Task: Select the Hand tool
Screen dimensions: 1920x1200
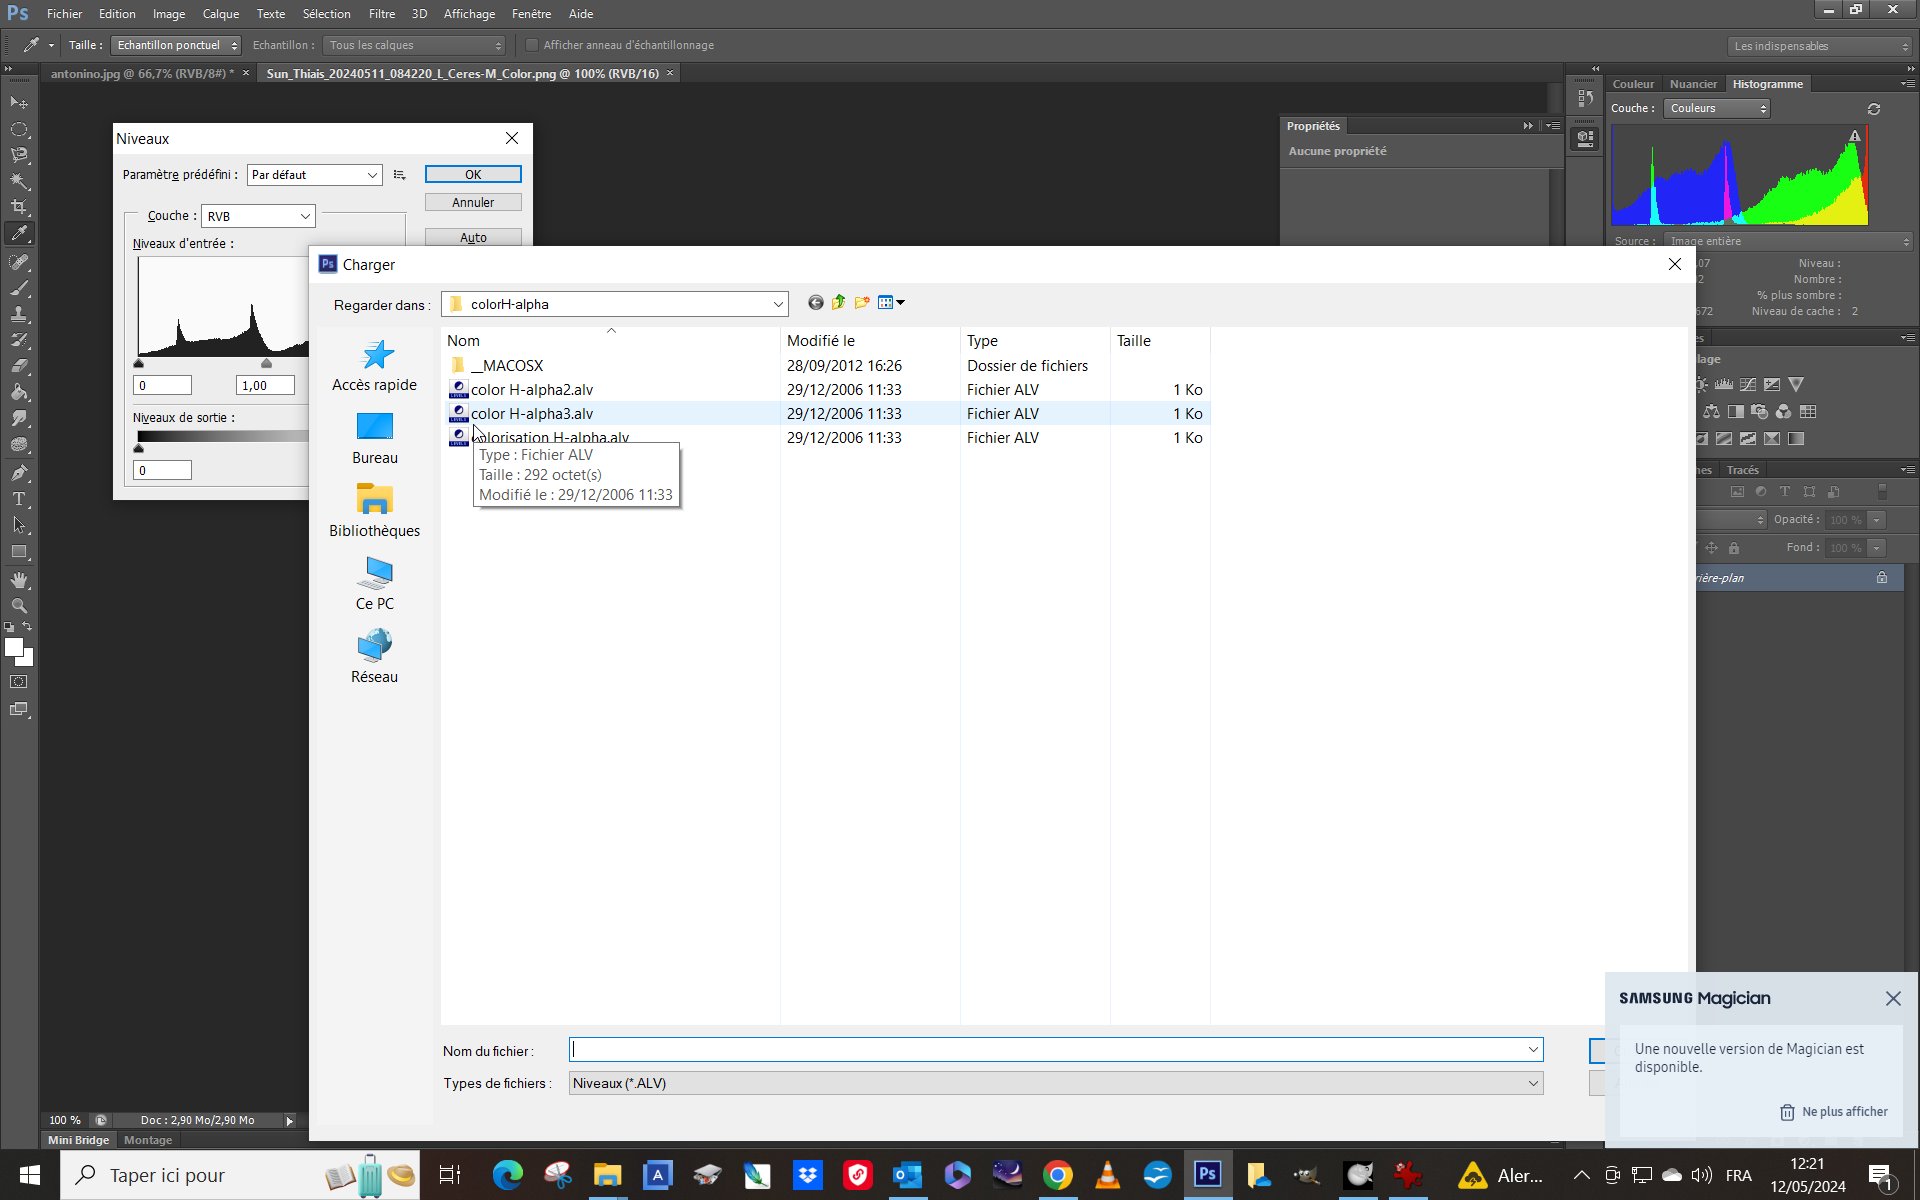Action: [19, 580]
